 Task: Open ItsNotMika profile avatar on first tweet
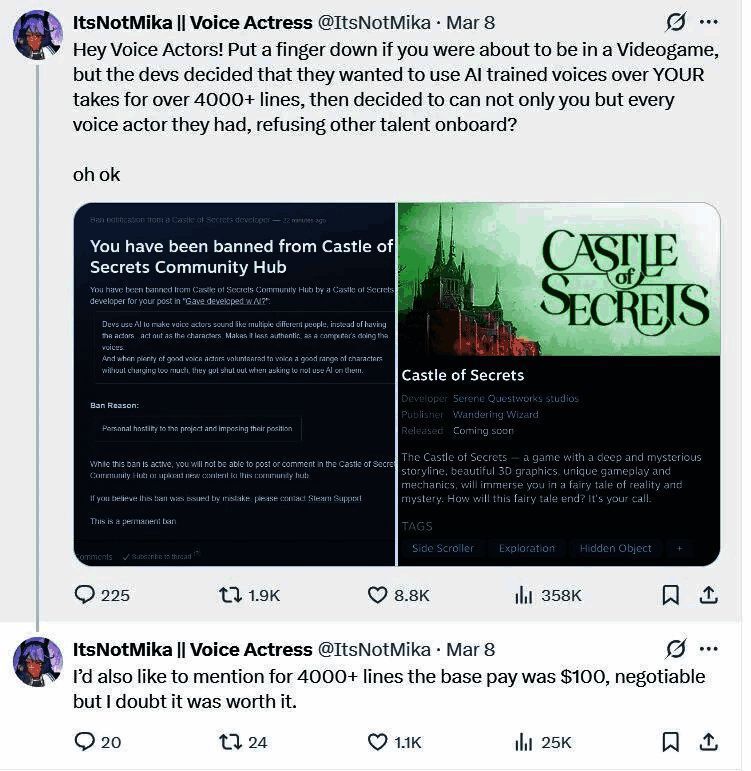click(38, 35)
